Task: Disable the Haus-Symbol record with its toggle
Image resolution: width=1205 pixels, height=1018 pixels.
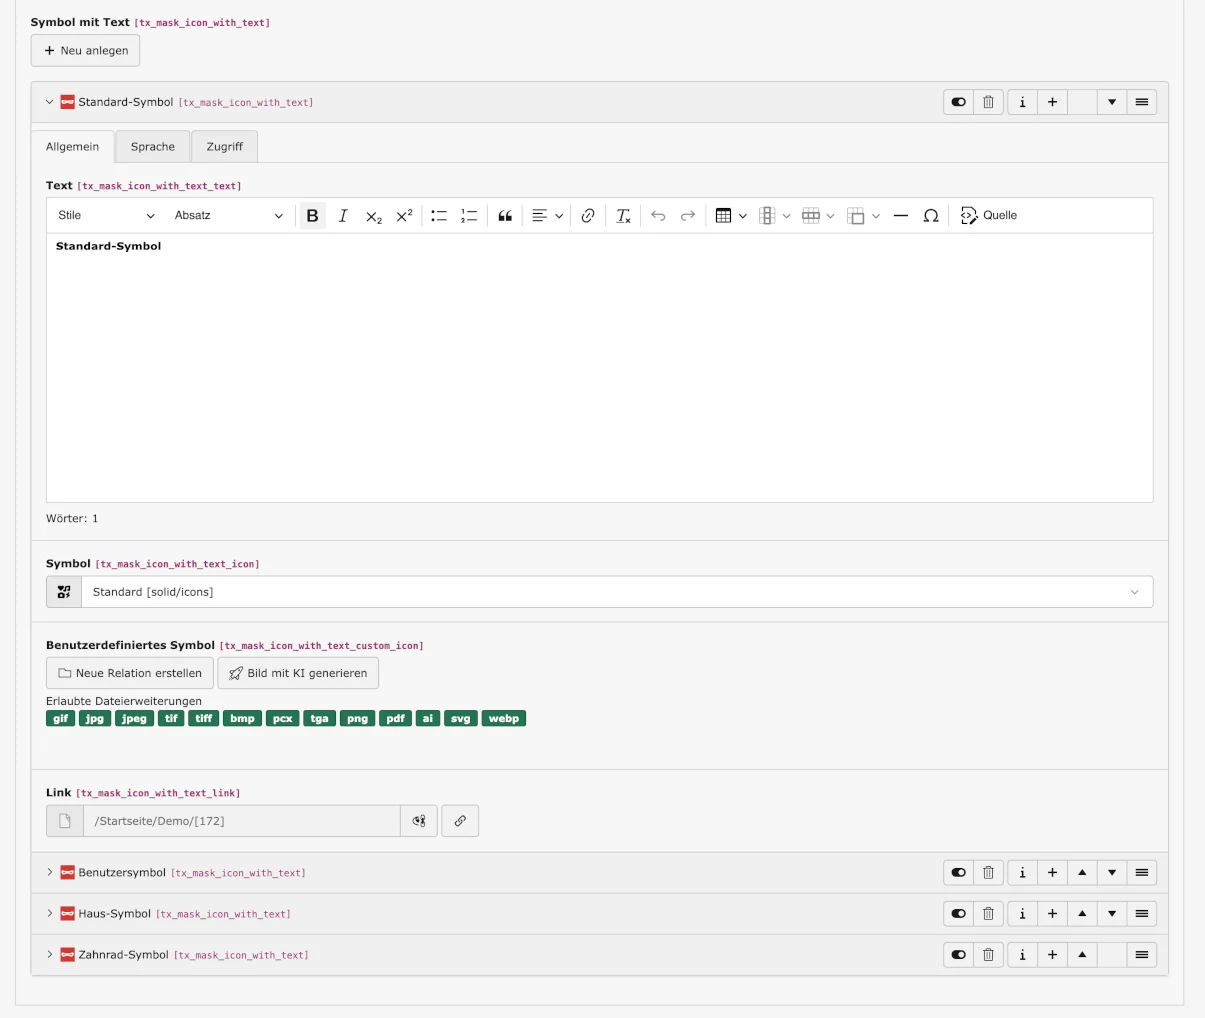Action: 957,913
